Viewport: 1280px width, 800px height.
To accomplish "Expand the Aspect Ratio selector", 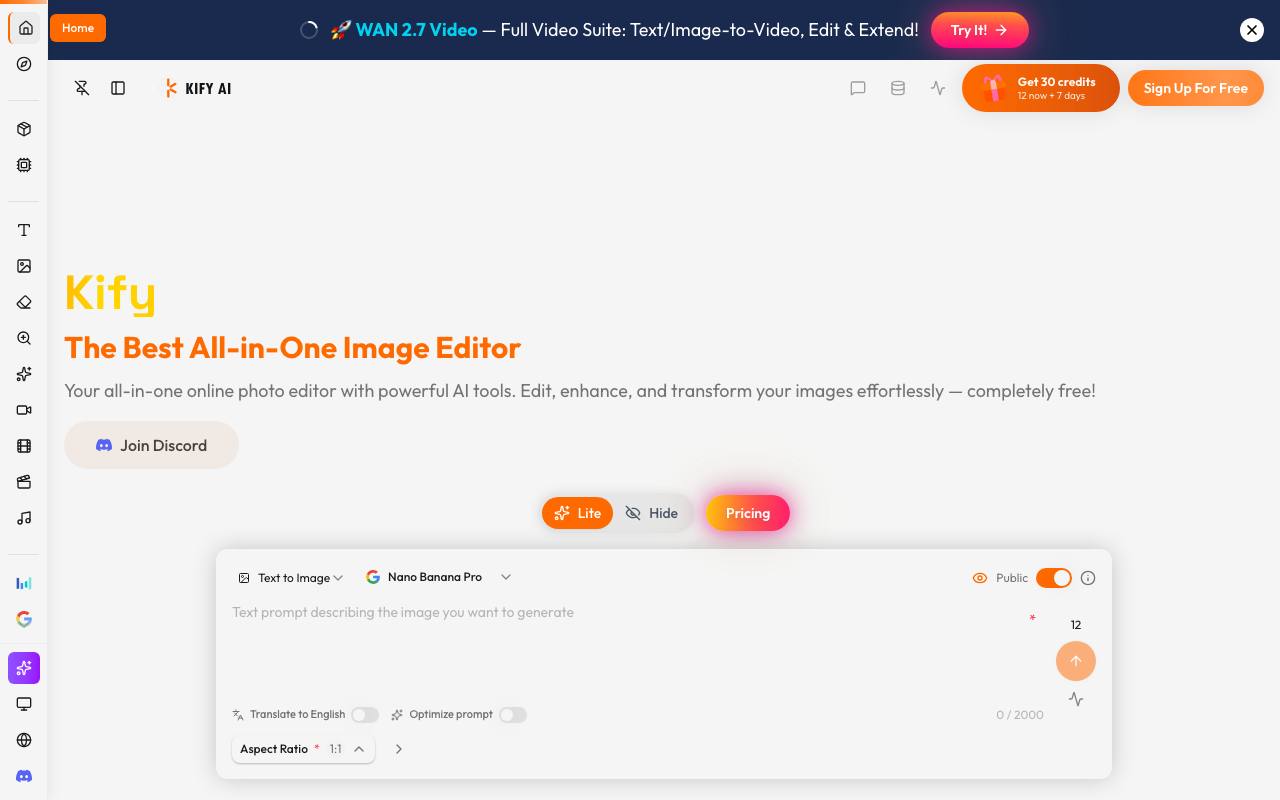I will point(303,749).
